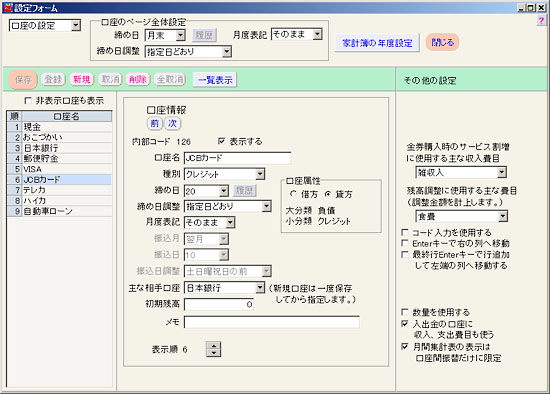This screenshot has height=394, width=550.
Task: Open the account 月度表記 dropdown
Action: (230, 222)
